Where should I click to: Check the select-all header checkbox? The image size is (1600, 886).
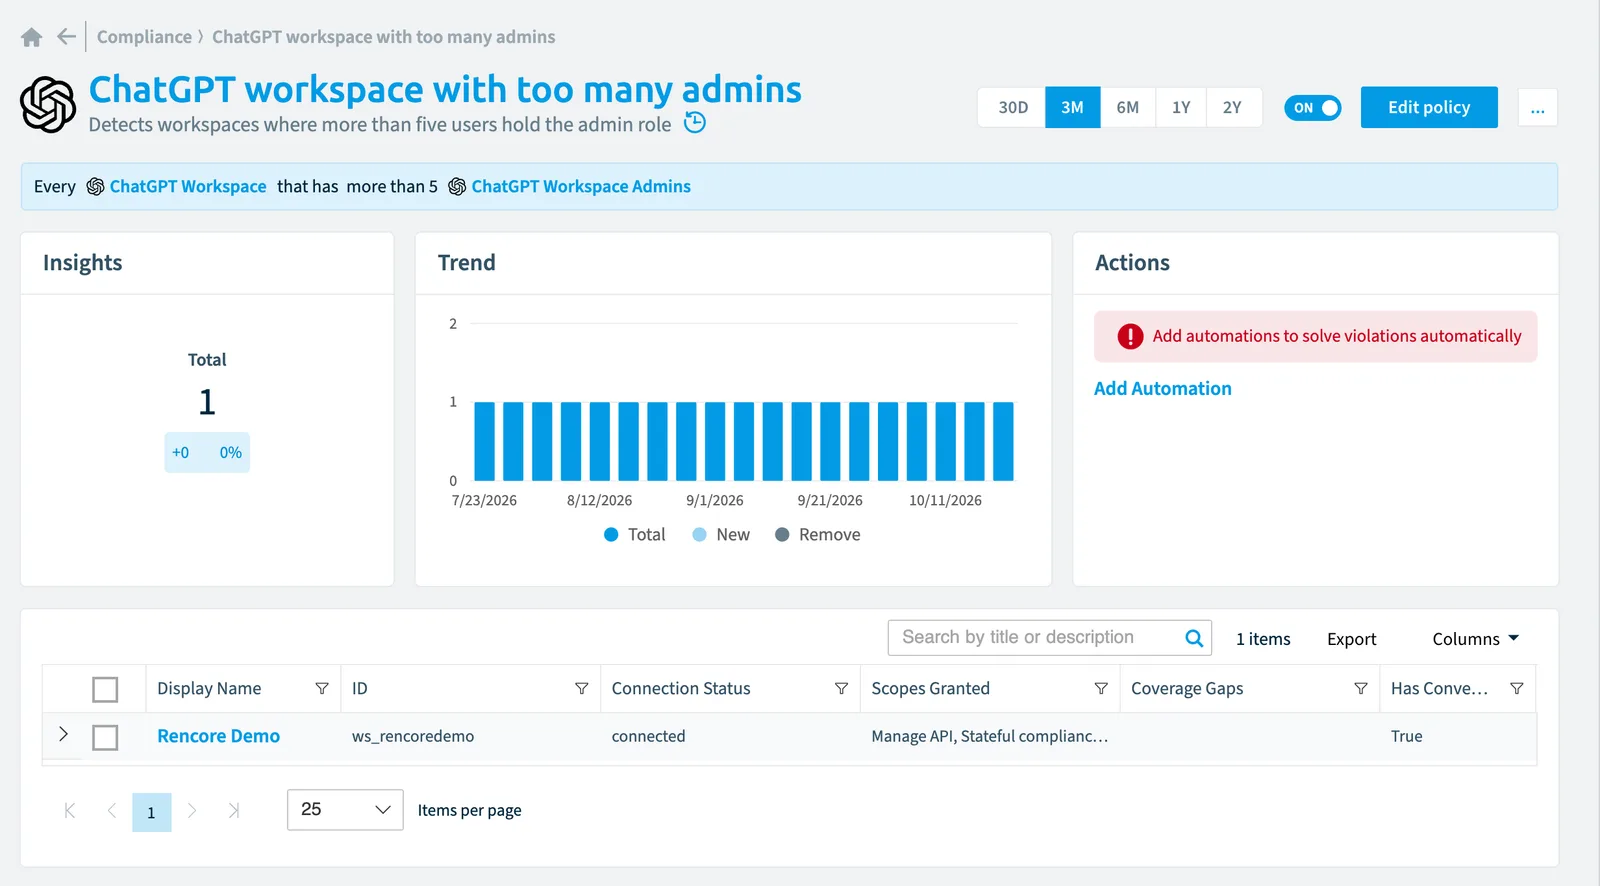coord(105,690)
